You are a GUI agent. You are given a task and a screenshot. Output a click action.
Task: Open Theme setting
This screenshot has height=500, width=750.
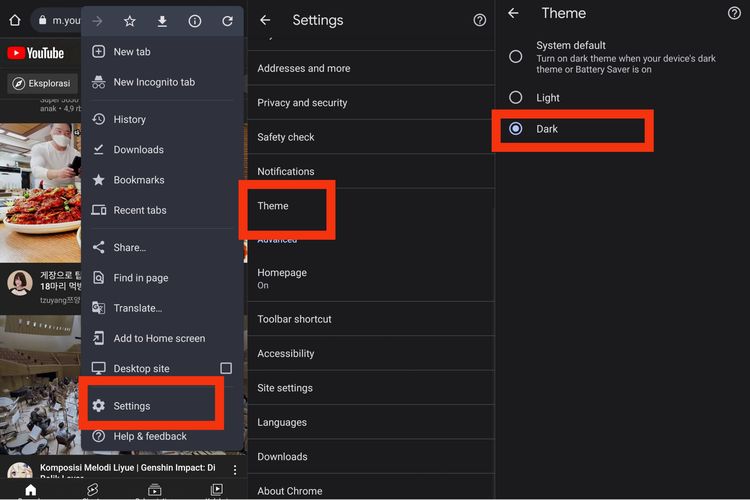pos(371,206)
